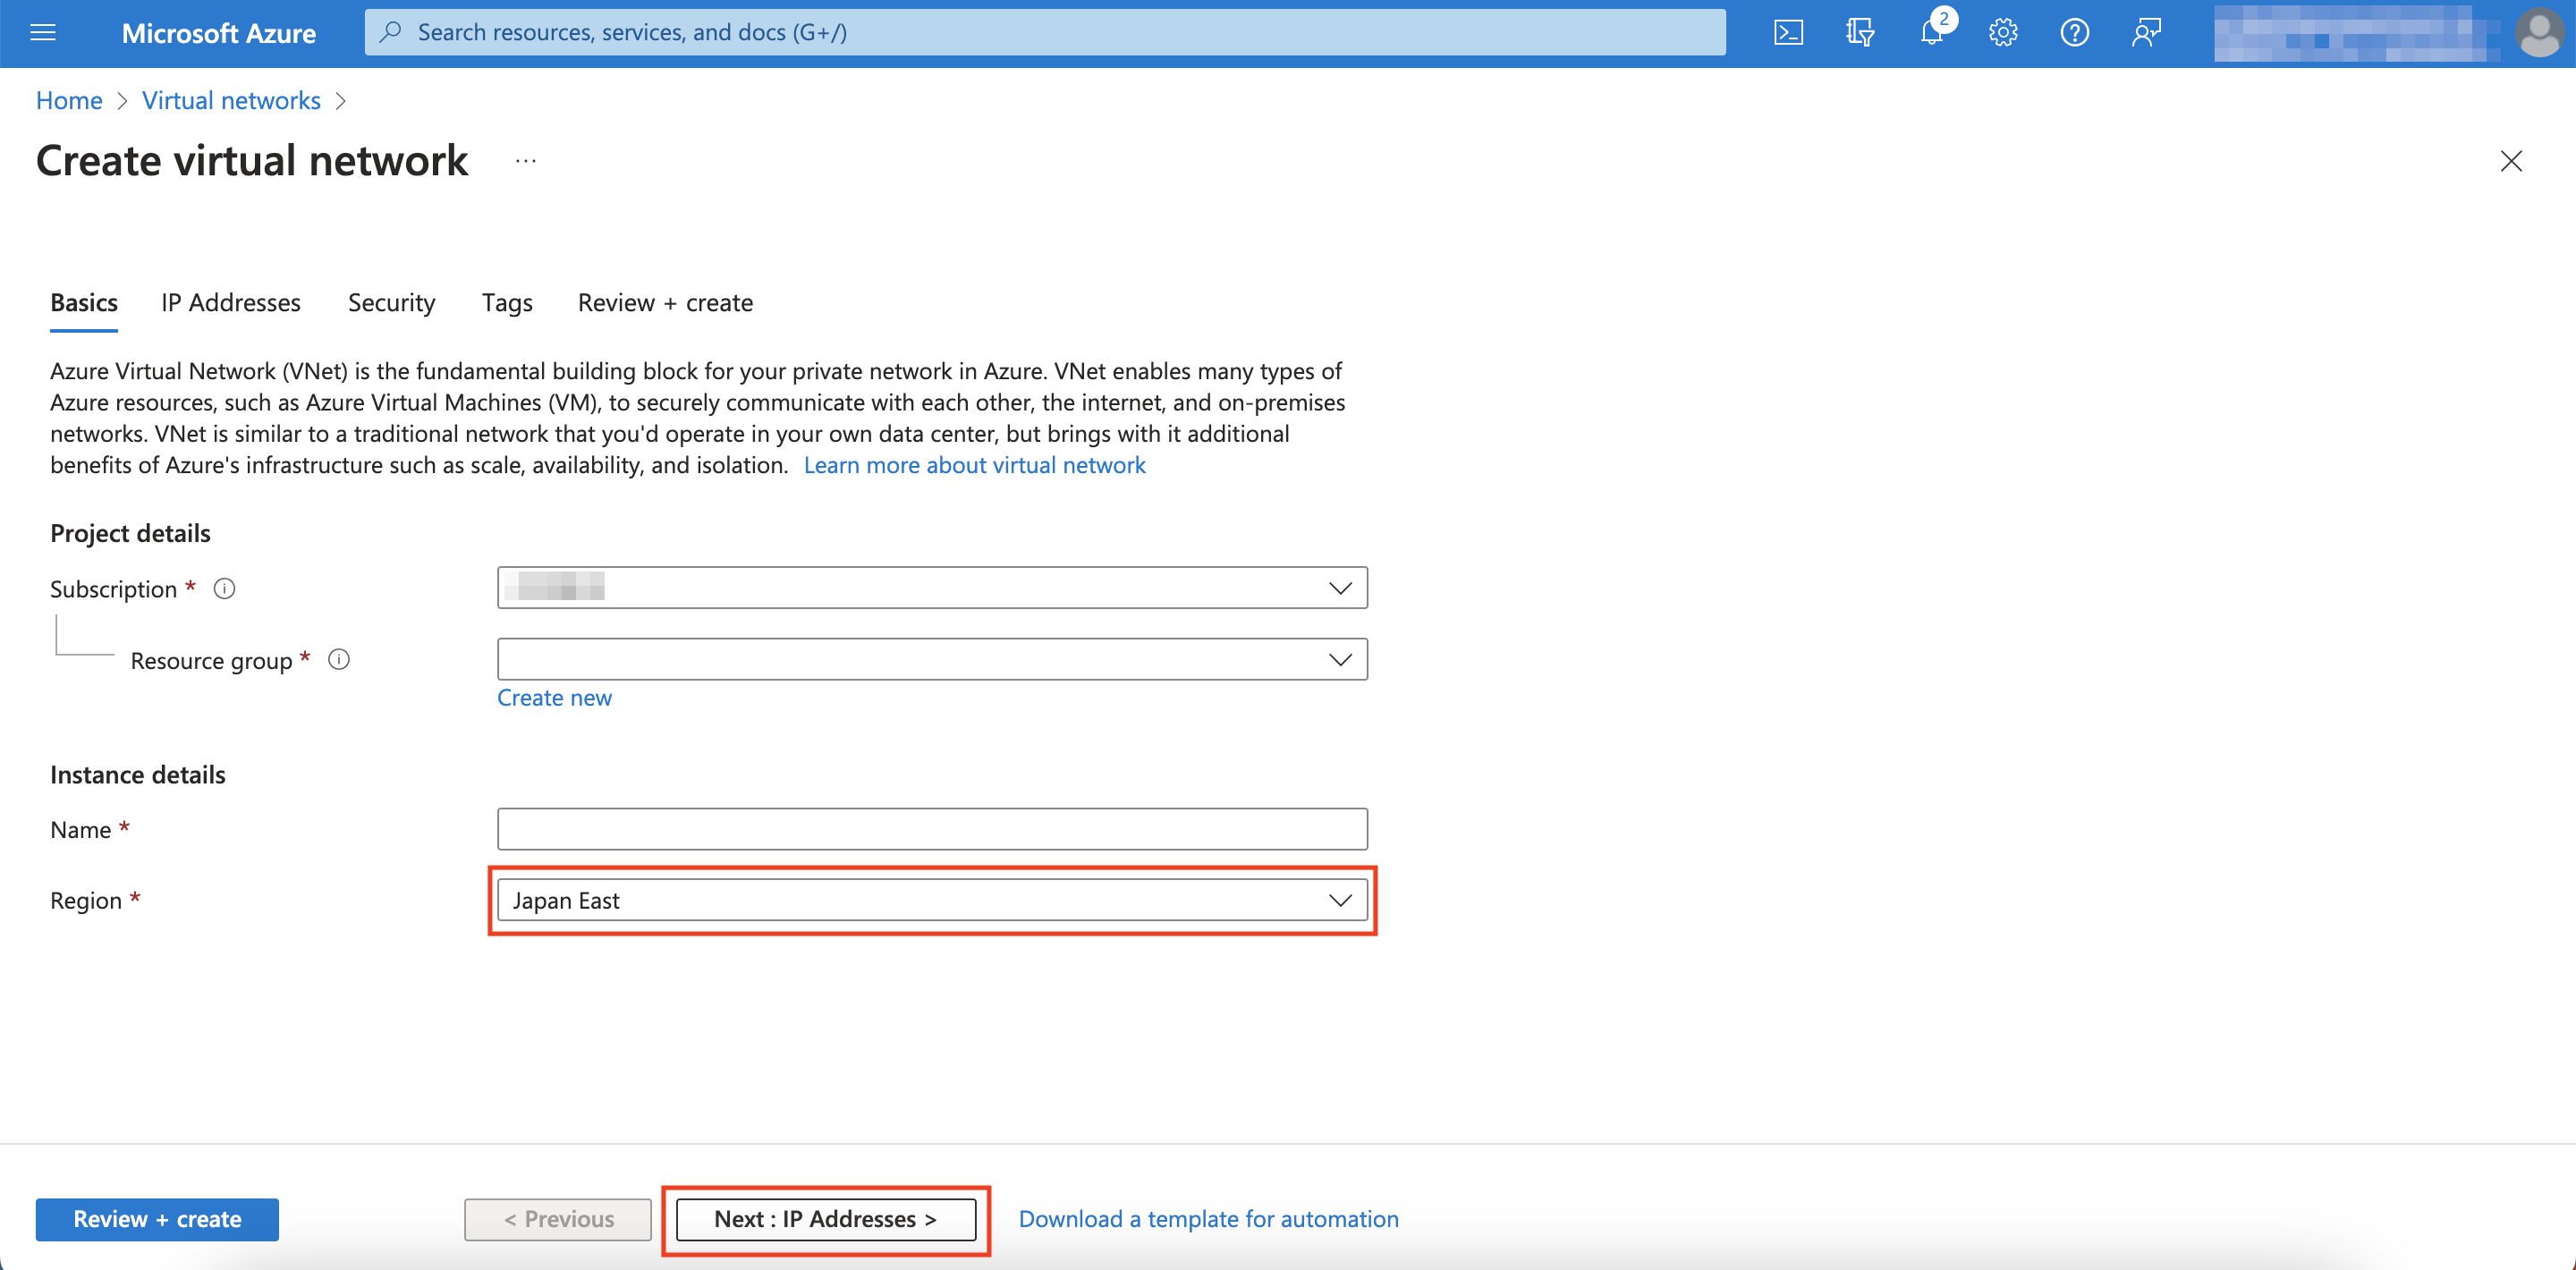Open the portal hamburger menu
Screen dimensions: 2576x1270
pos(42,32)
